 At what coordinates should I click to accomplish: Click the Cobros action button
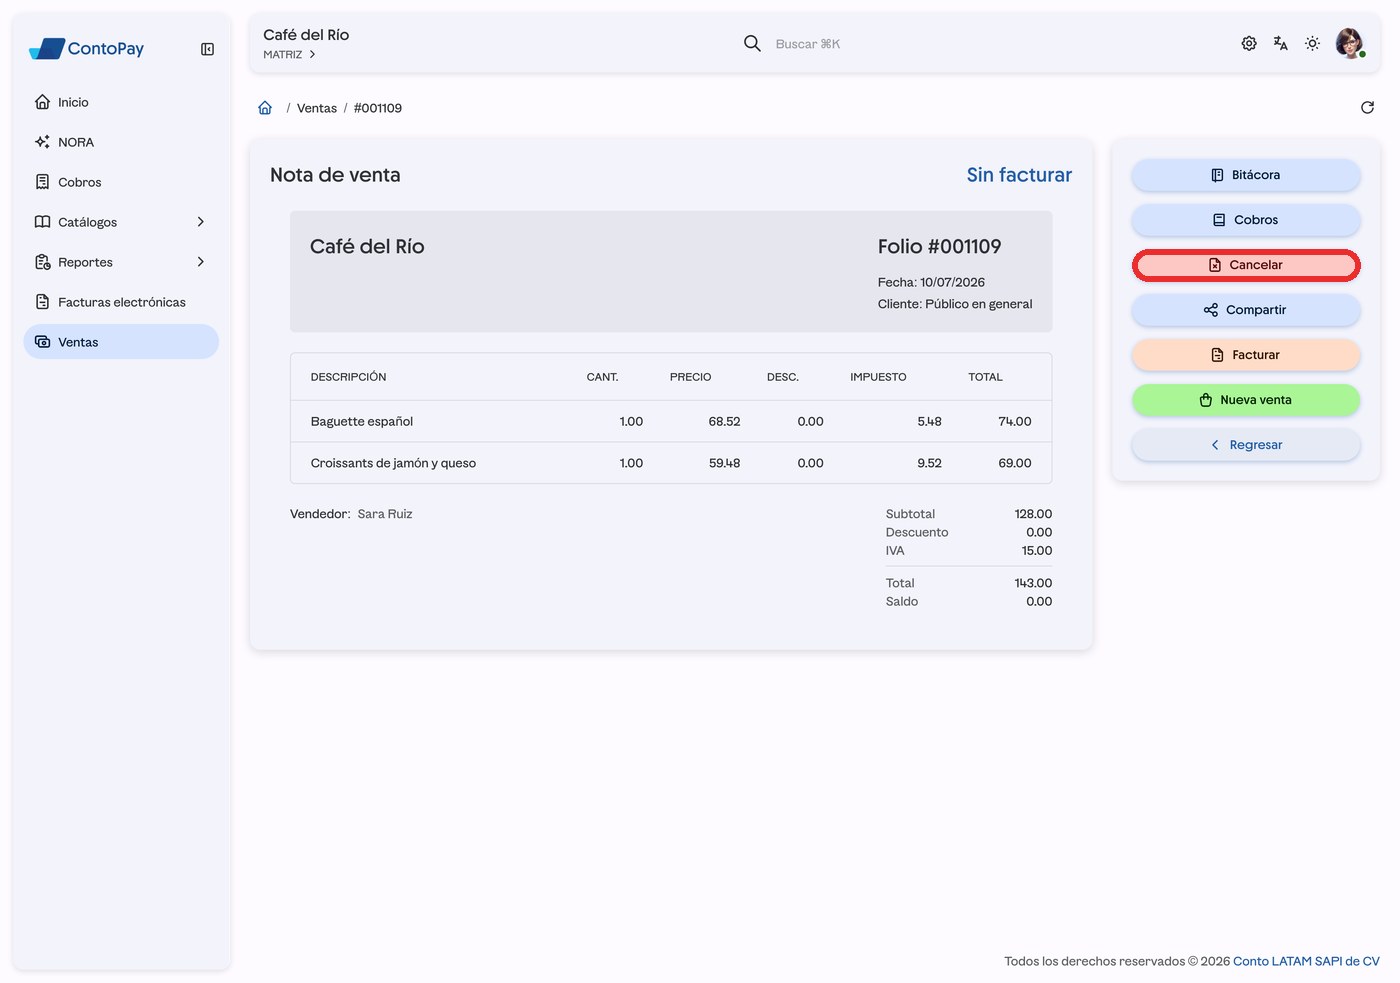tap(1246, 220)
